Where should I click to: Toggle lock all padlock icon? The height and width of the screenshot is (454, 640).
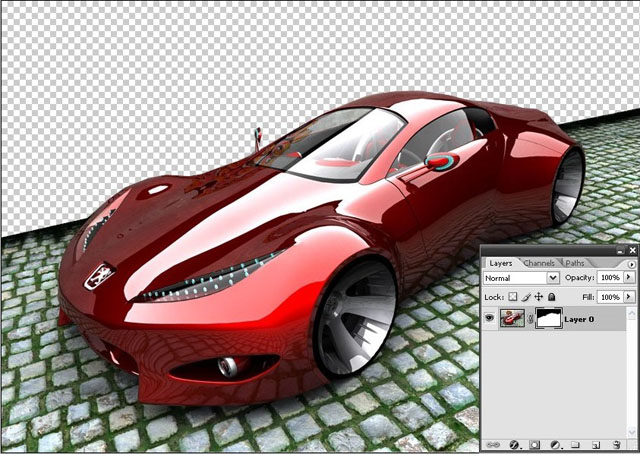tap(551, 297)
